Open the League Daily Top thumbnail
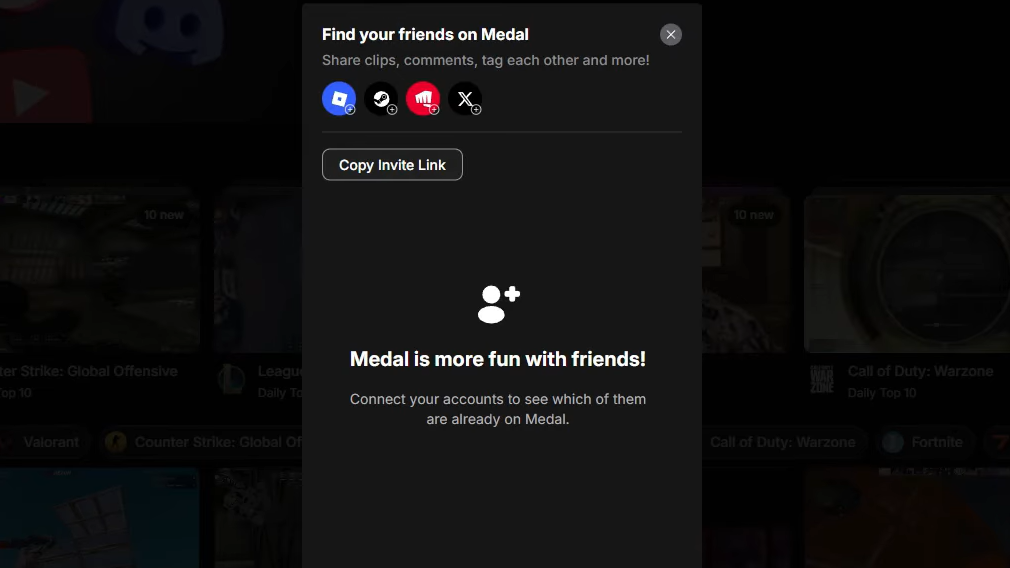This screenshot has height=568, width=1010. pyautogui.click(x=258, y=270)
